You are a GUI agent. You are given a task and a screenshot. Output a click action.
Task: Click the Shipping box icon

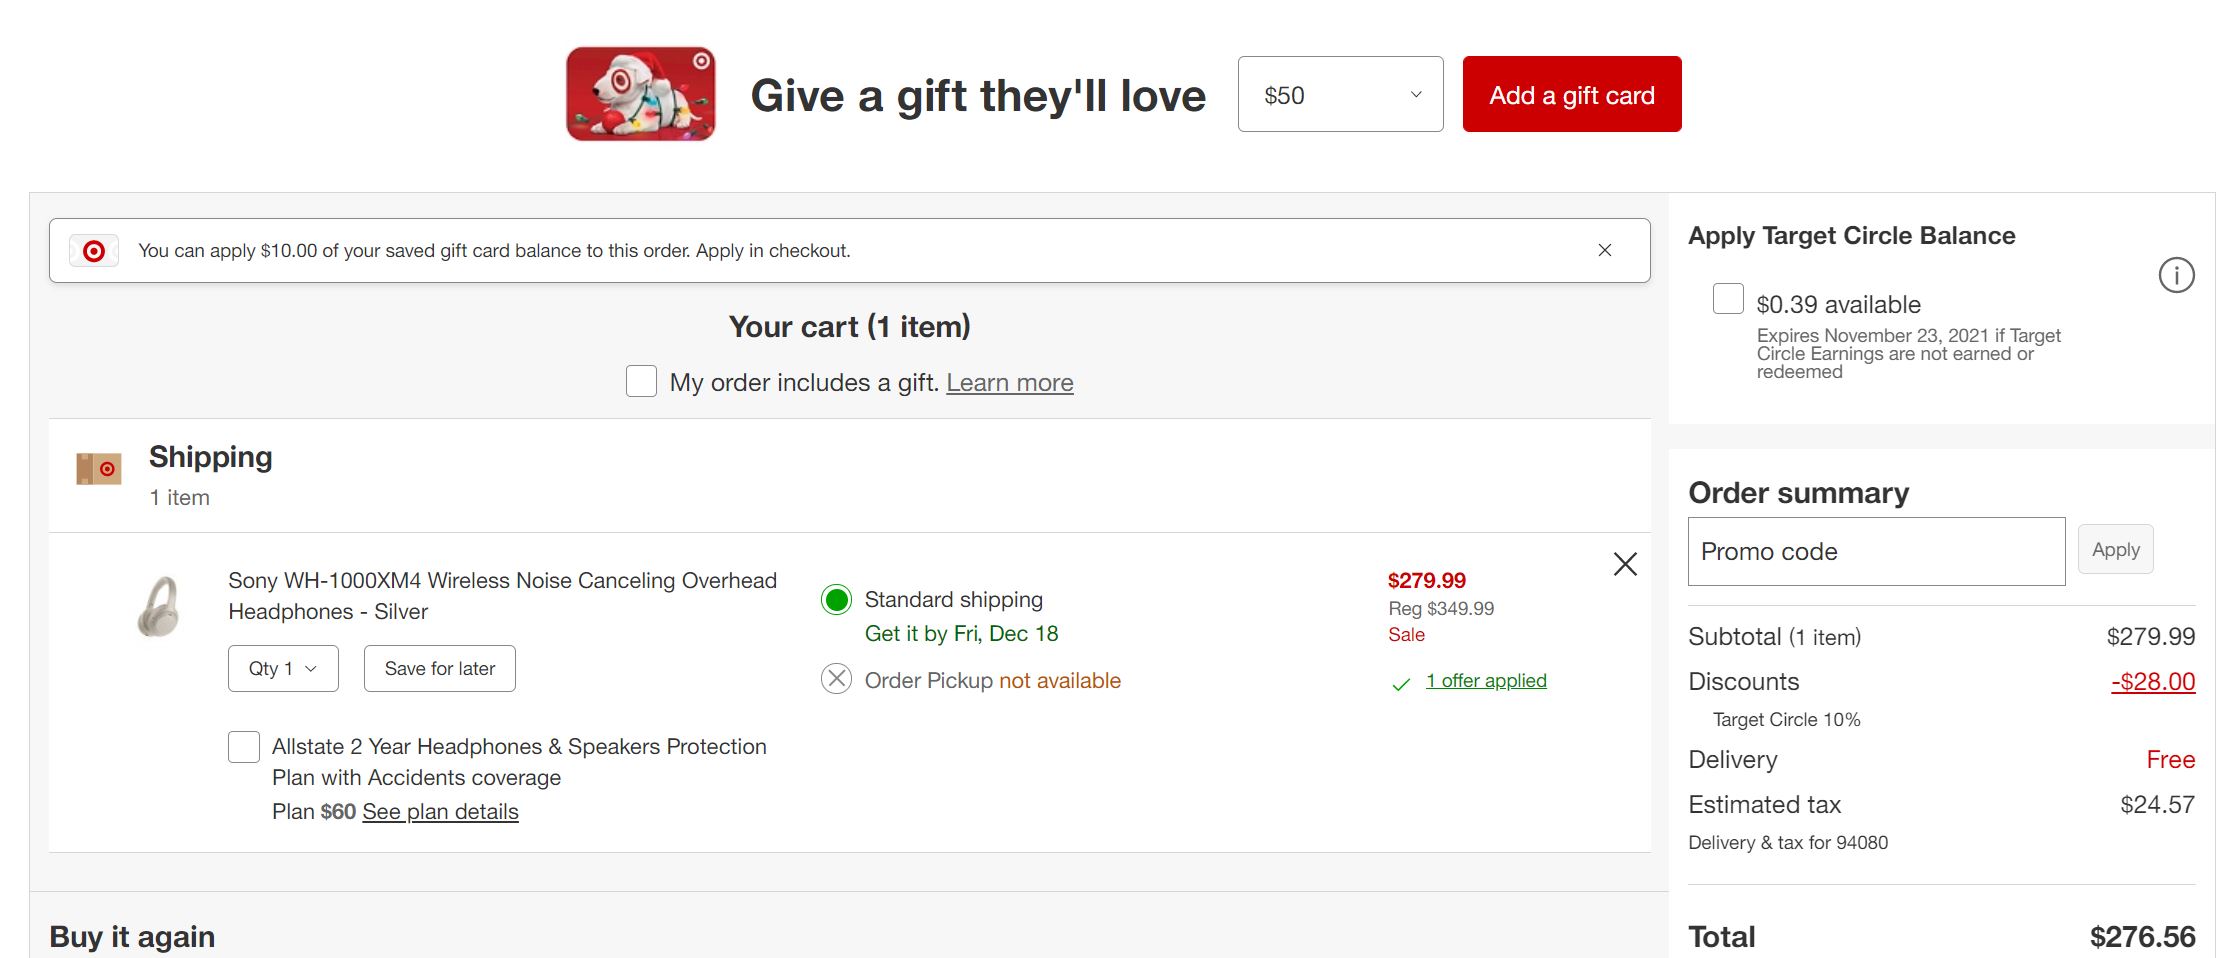pos(99,468)
